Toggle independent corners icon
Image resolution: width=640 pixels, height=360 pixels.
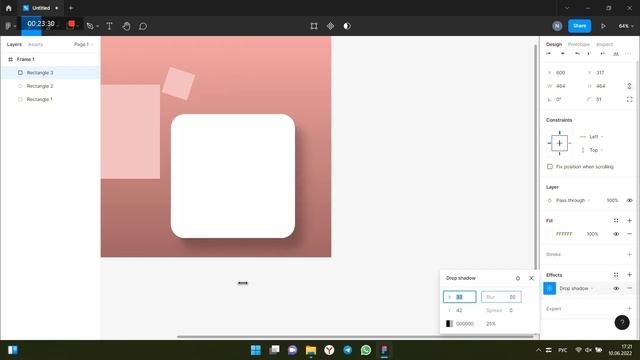tap(629, 99)
